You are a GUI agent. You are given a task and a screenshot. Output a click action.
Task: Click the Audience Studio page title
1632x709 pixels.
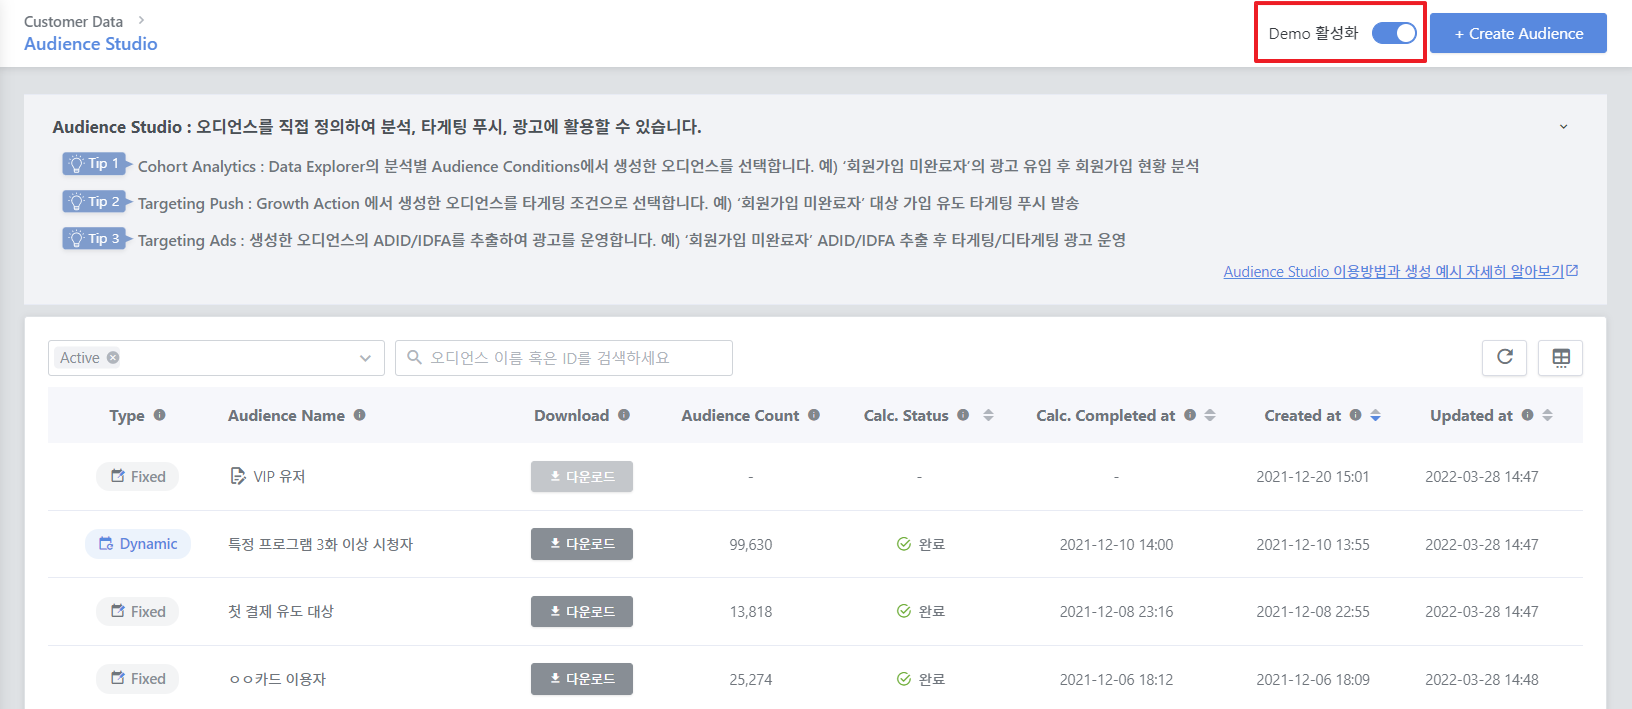tap(91, 44)
